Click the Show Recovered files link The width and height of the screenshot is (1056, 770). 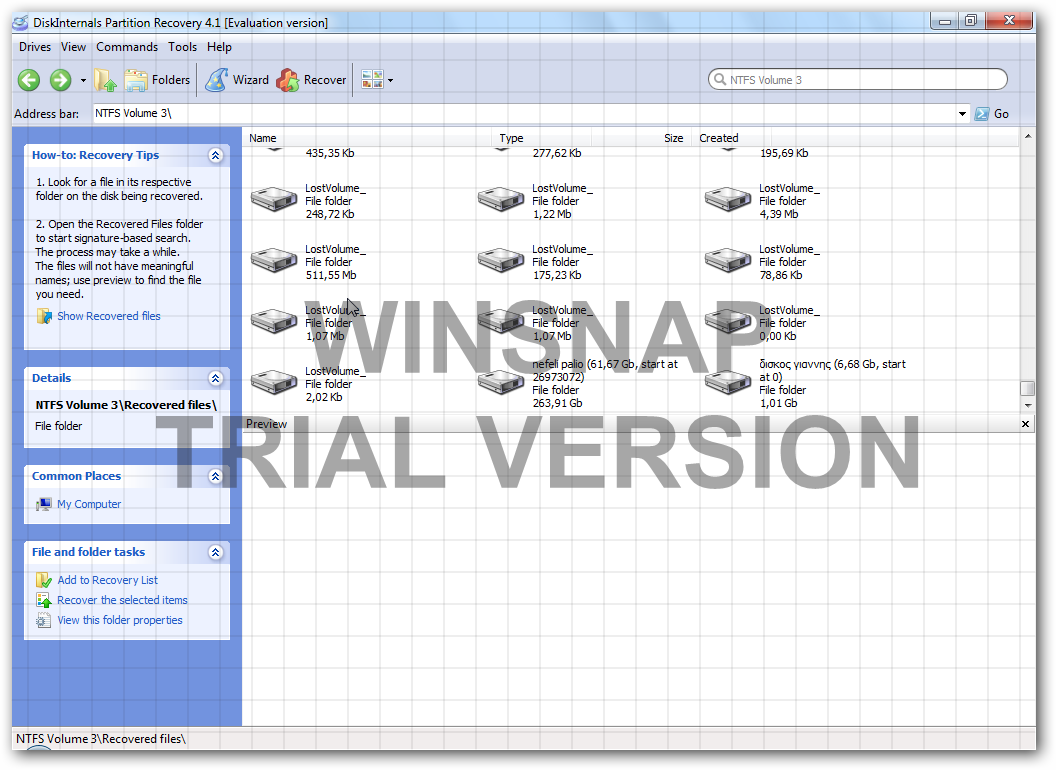coord(108,316)
